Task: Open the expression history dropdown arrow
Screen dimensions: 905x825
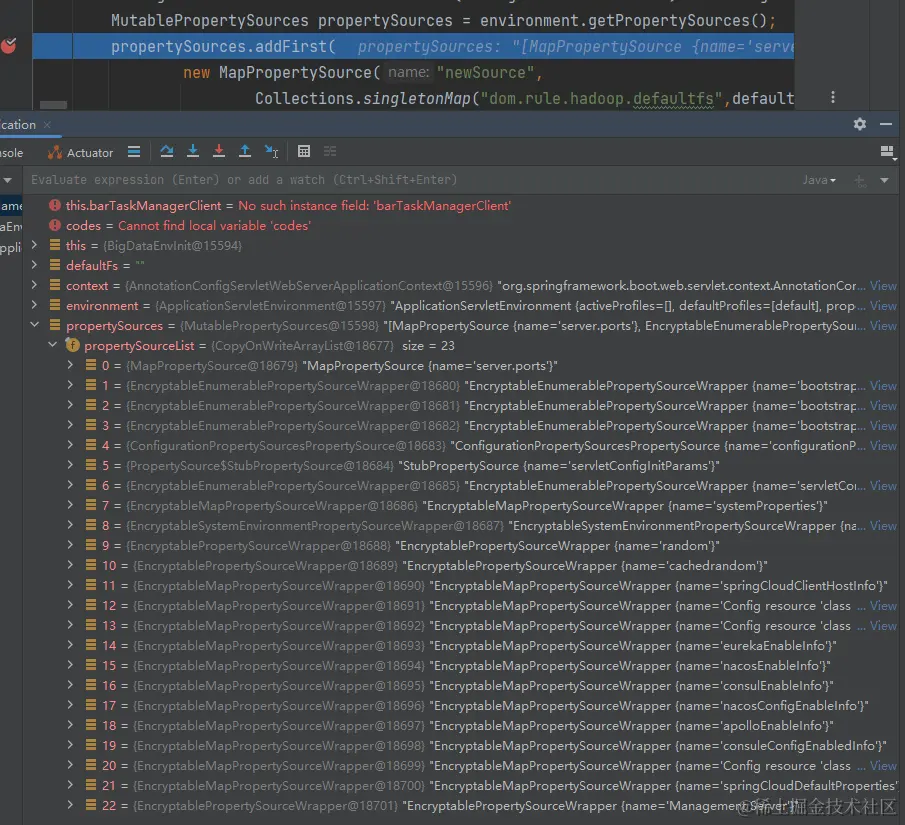Action: 884,180
